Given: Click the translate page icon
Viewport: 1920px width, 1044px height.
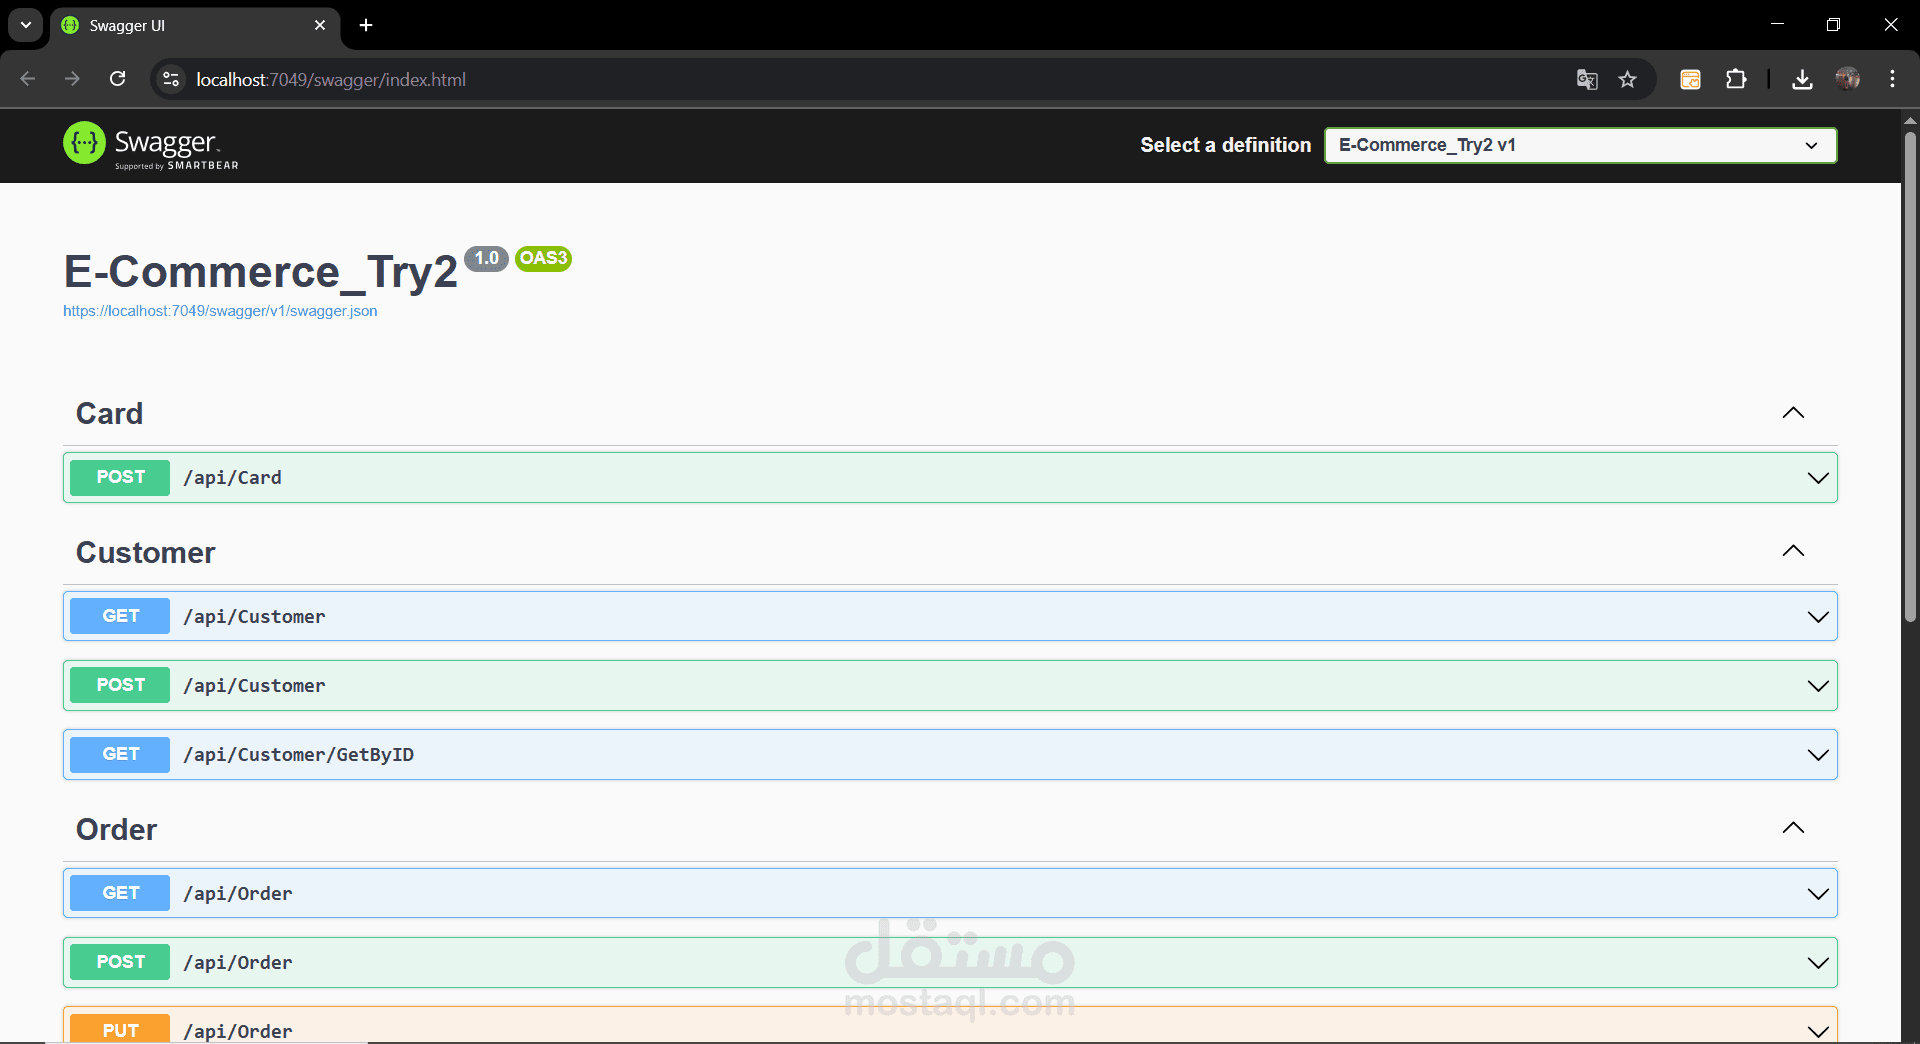Looking at the screenshot, I should tap(1587, 79).
